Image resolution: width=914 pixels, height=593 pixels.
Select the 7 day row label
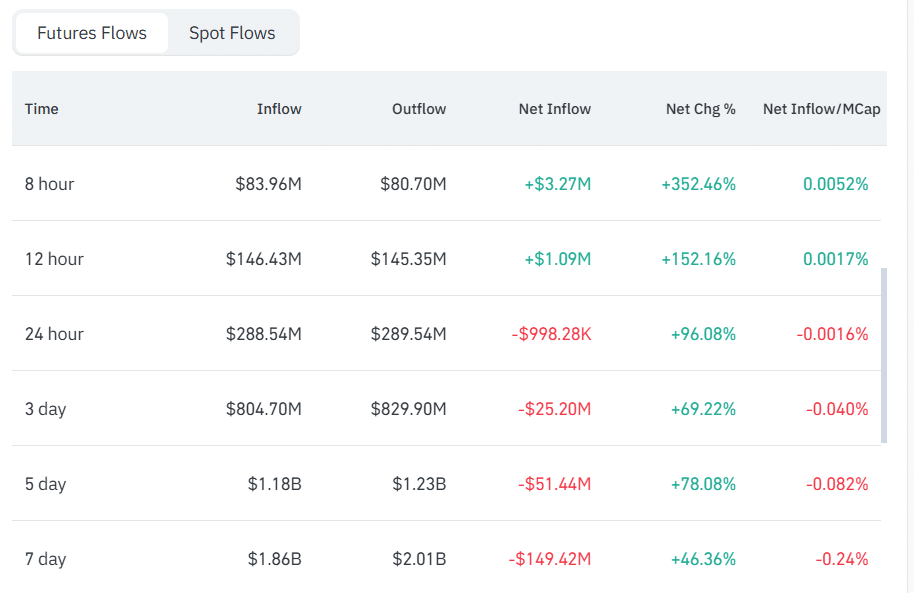tap(45, 559)
